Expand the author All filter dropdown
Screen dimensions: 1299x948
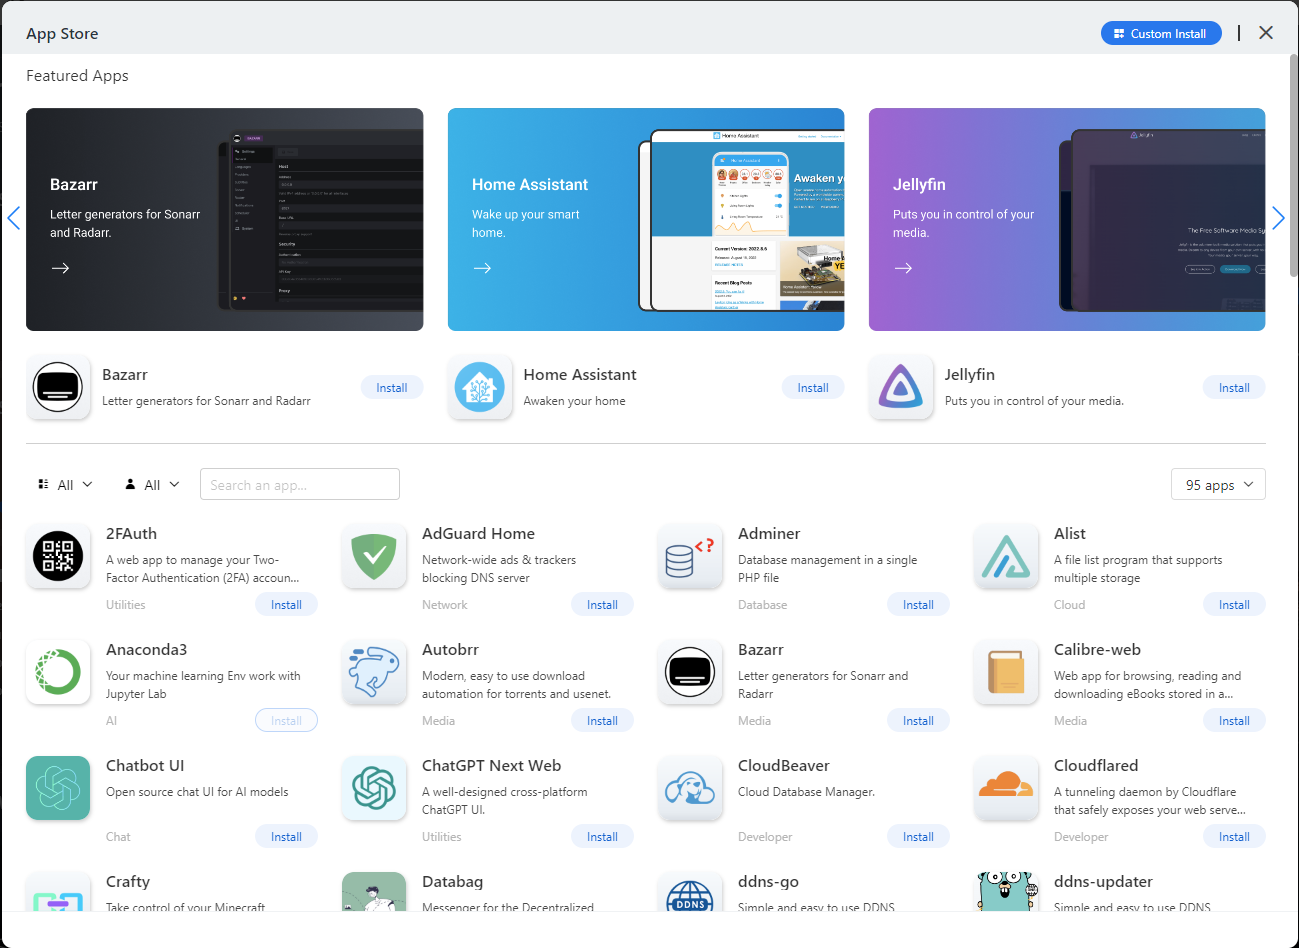152,484
